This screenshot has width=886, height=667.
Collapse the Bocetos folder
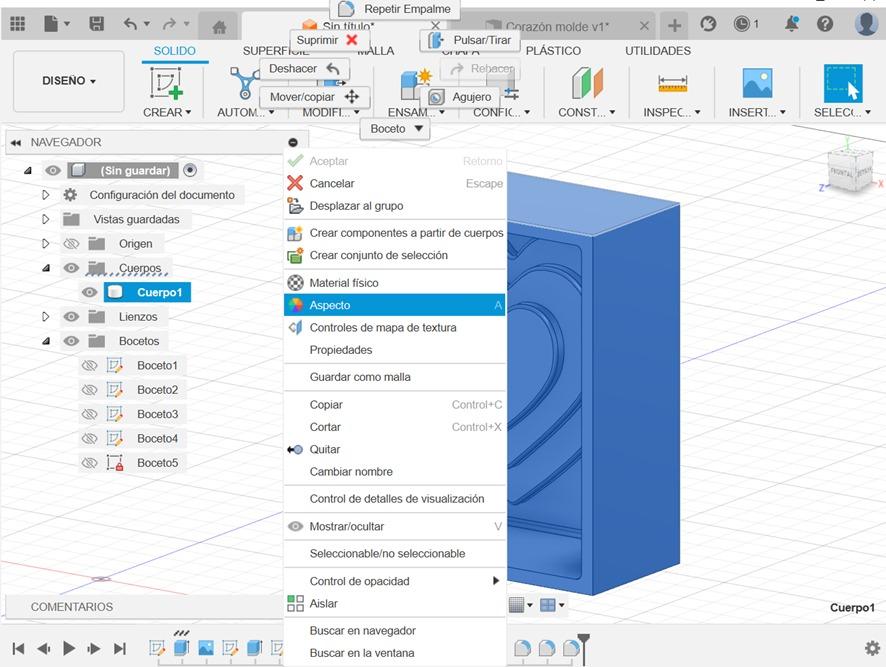coord(46,341)
